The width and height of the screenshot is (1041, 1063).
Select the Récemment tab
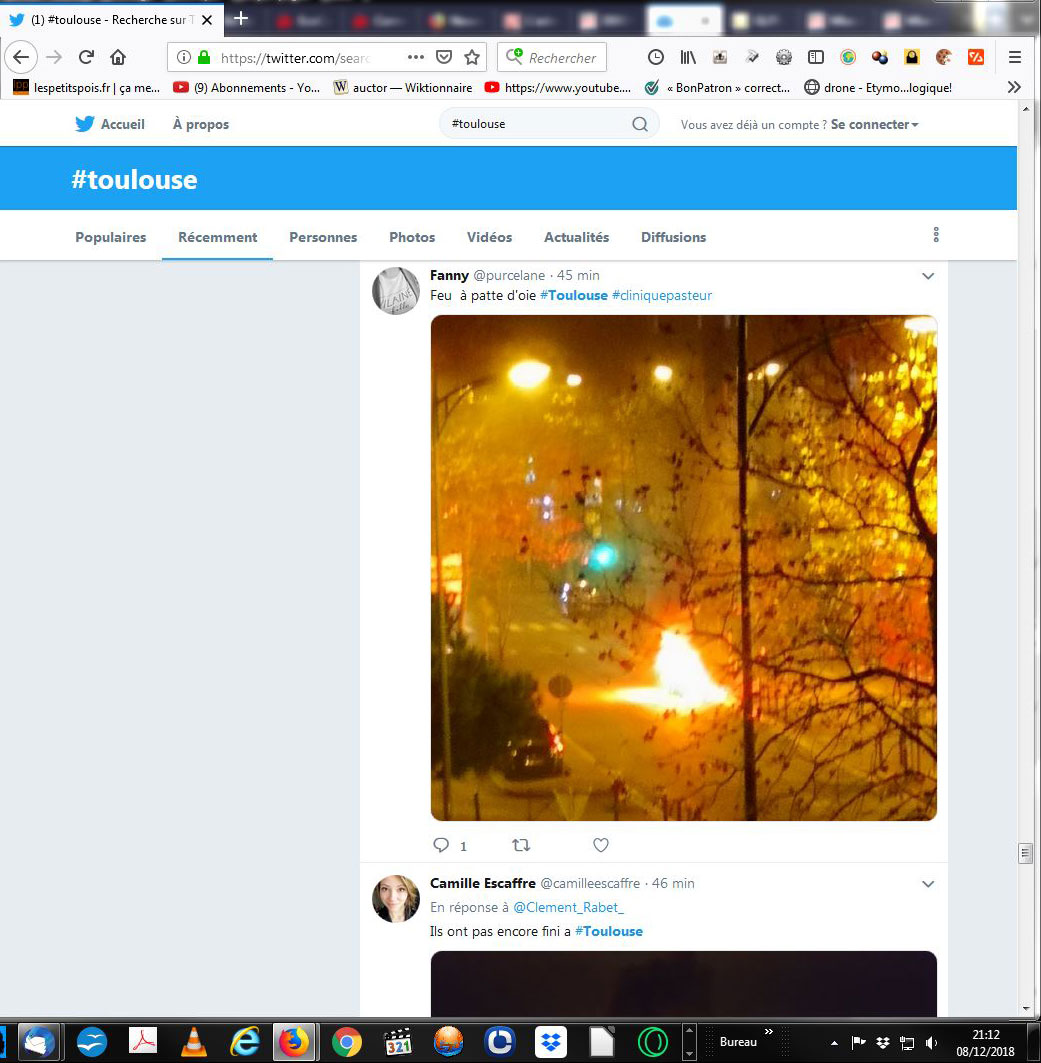click(x=218, y=237)
